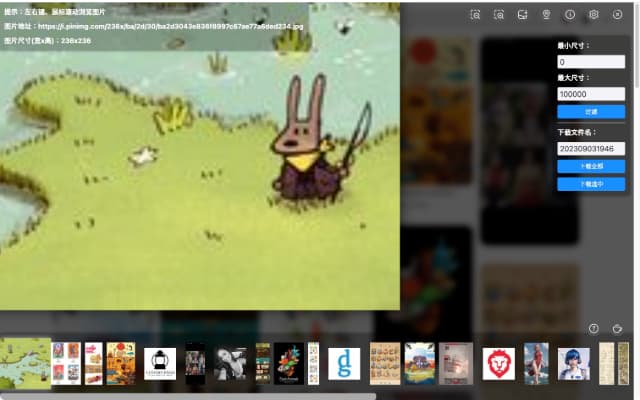Viewport: 640px width, 400px height.
Task: Click the coffee cup donate icon
Action: click(x=617, y=328)
